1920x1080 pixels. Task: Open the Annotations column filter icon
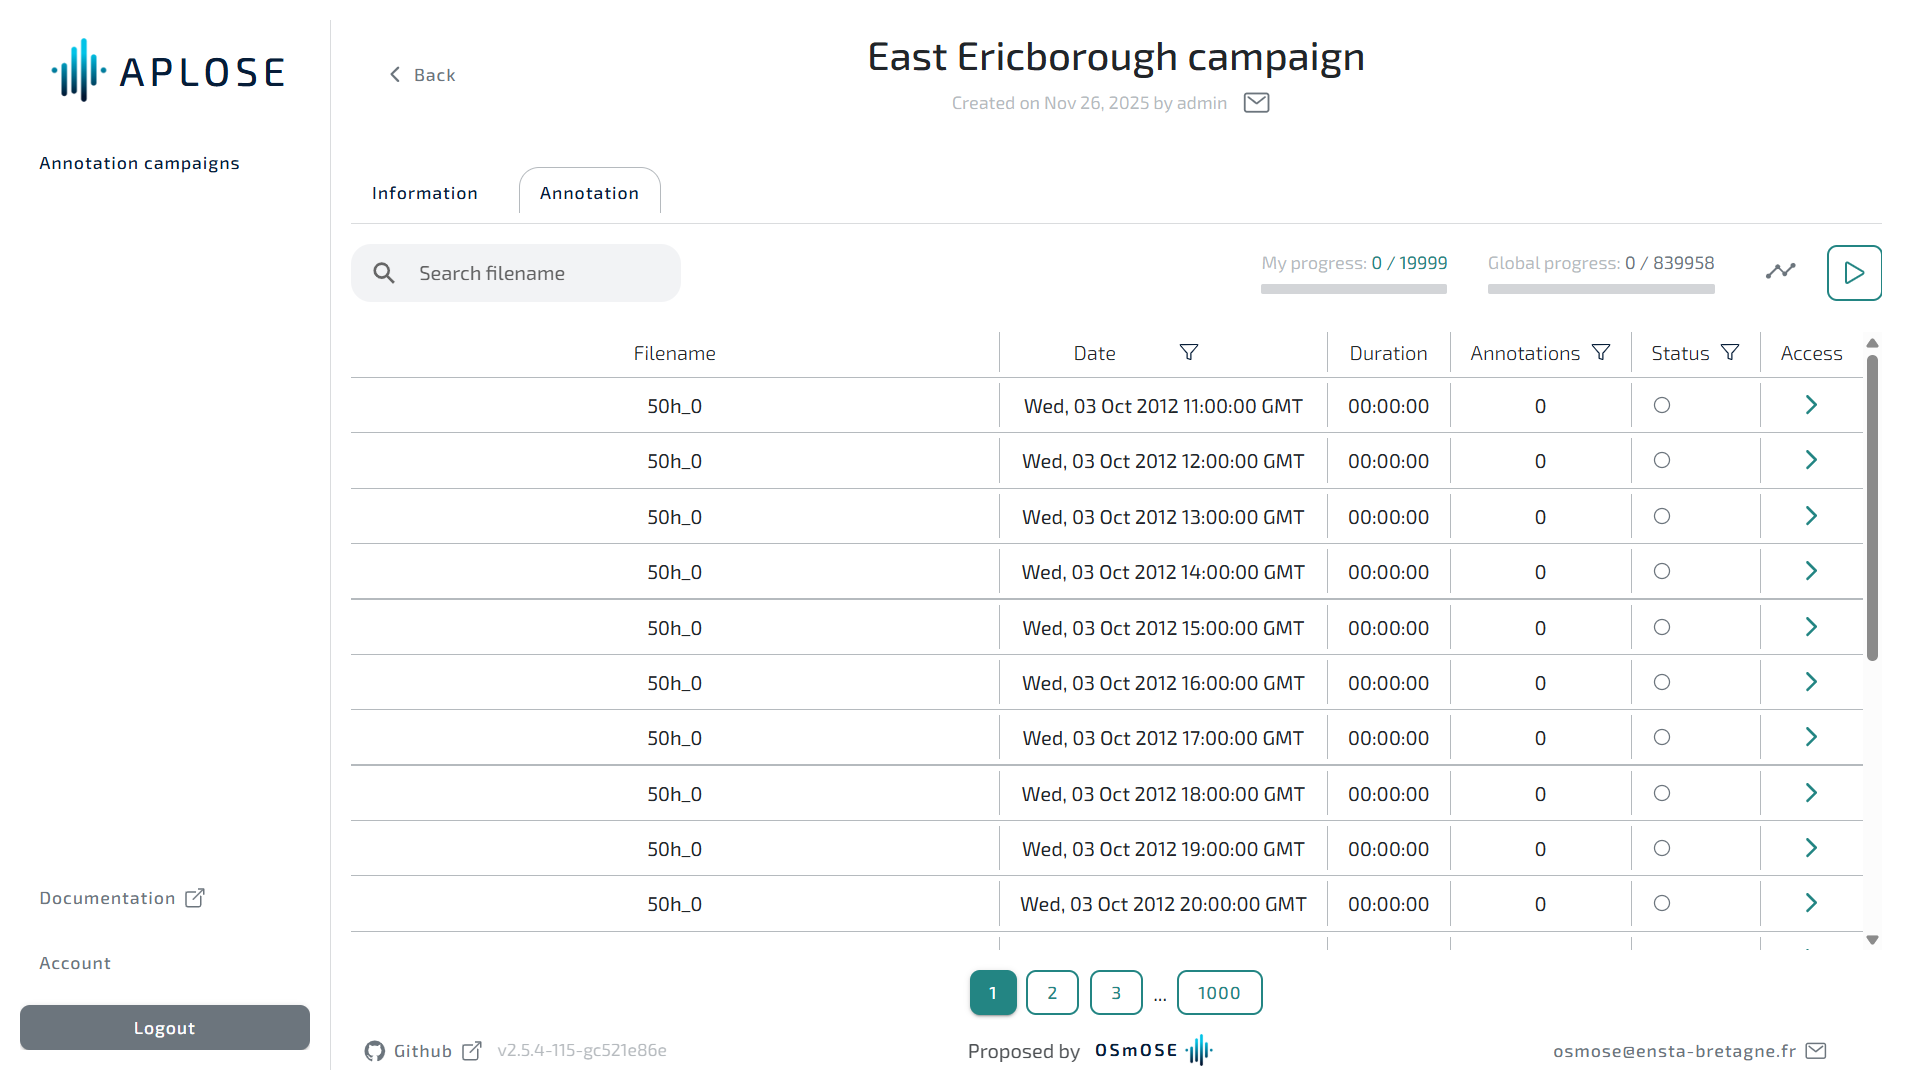click(1600, 352)
